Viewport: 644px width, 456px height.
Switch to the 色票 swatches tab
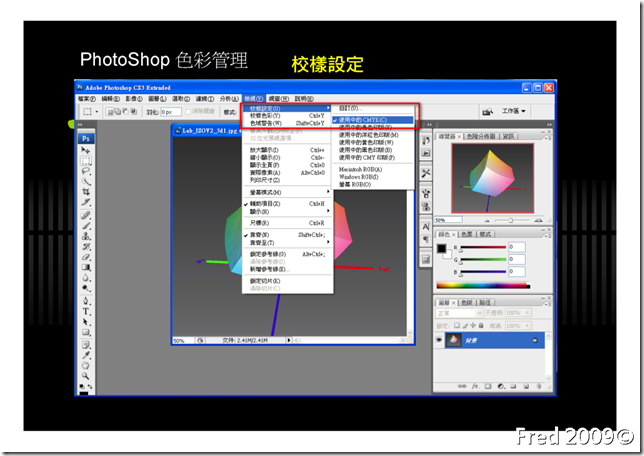tap(466, 234)
